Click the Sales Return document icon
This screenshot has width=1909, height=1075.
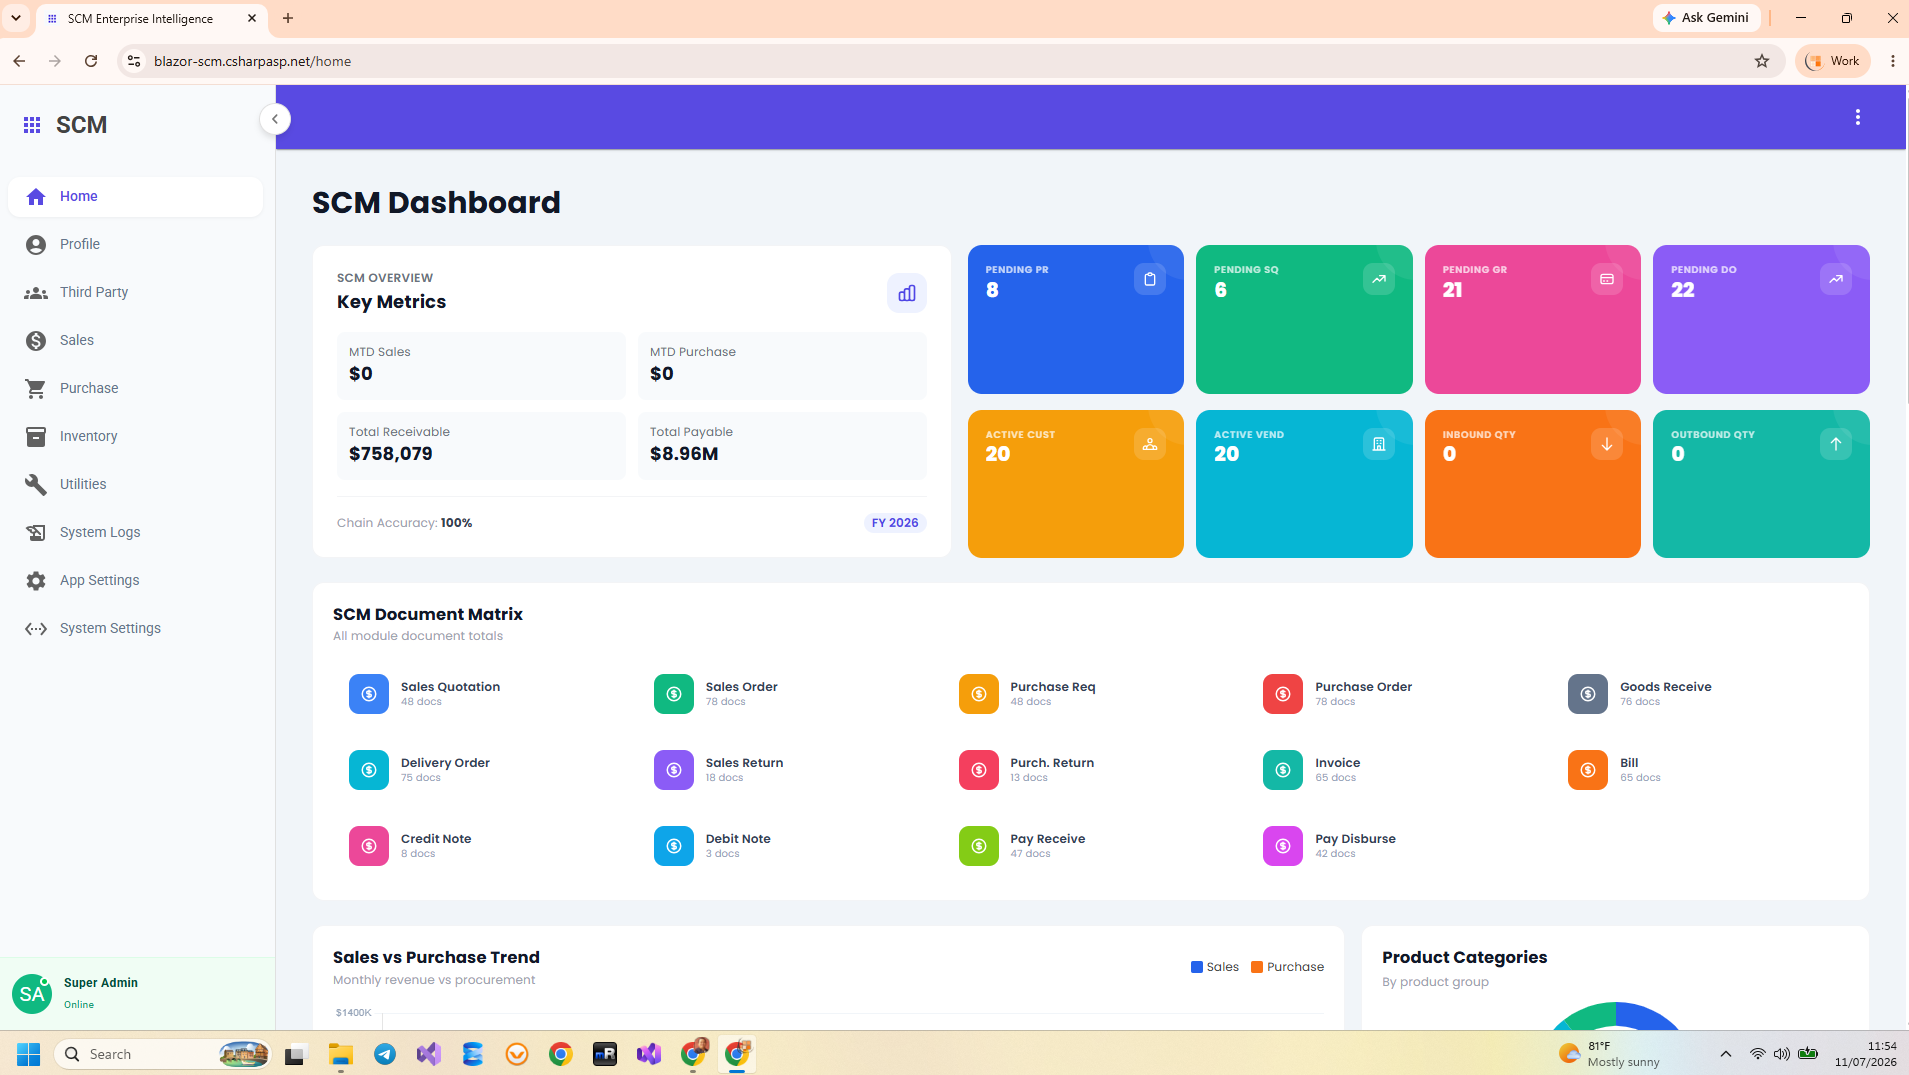click(673, 770)
